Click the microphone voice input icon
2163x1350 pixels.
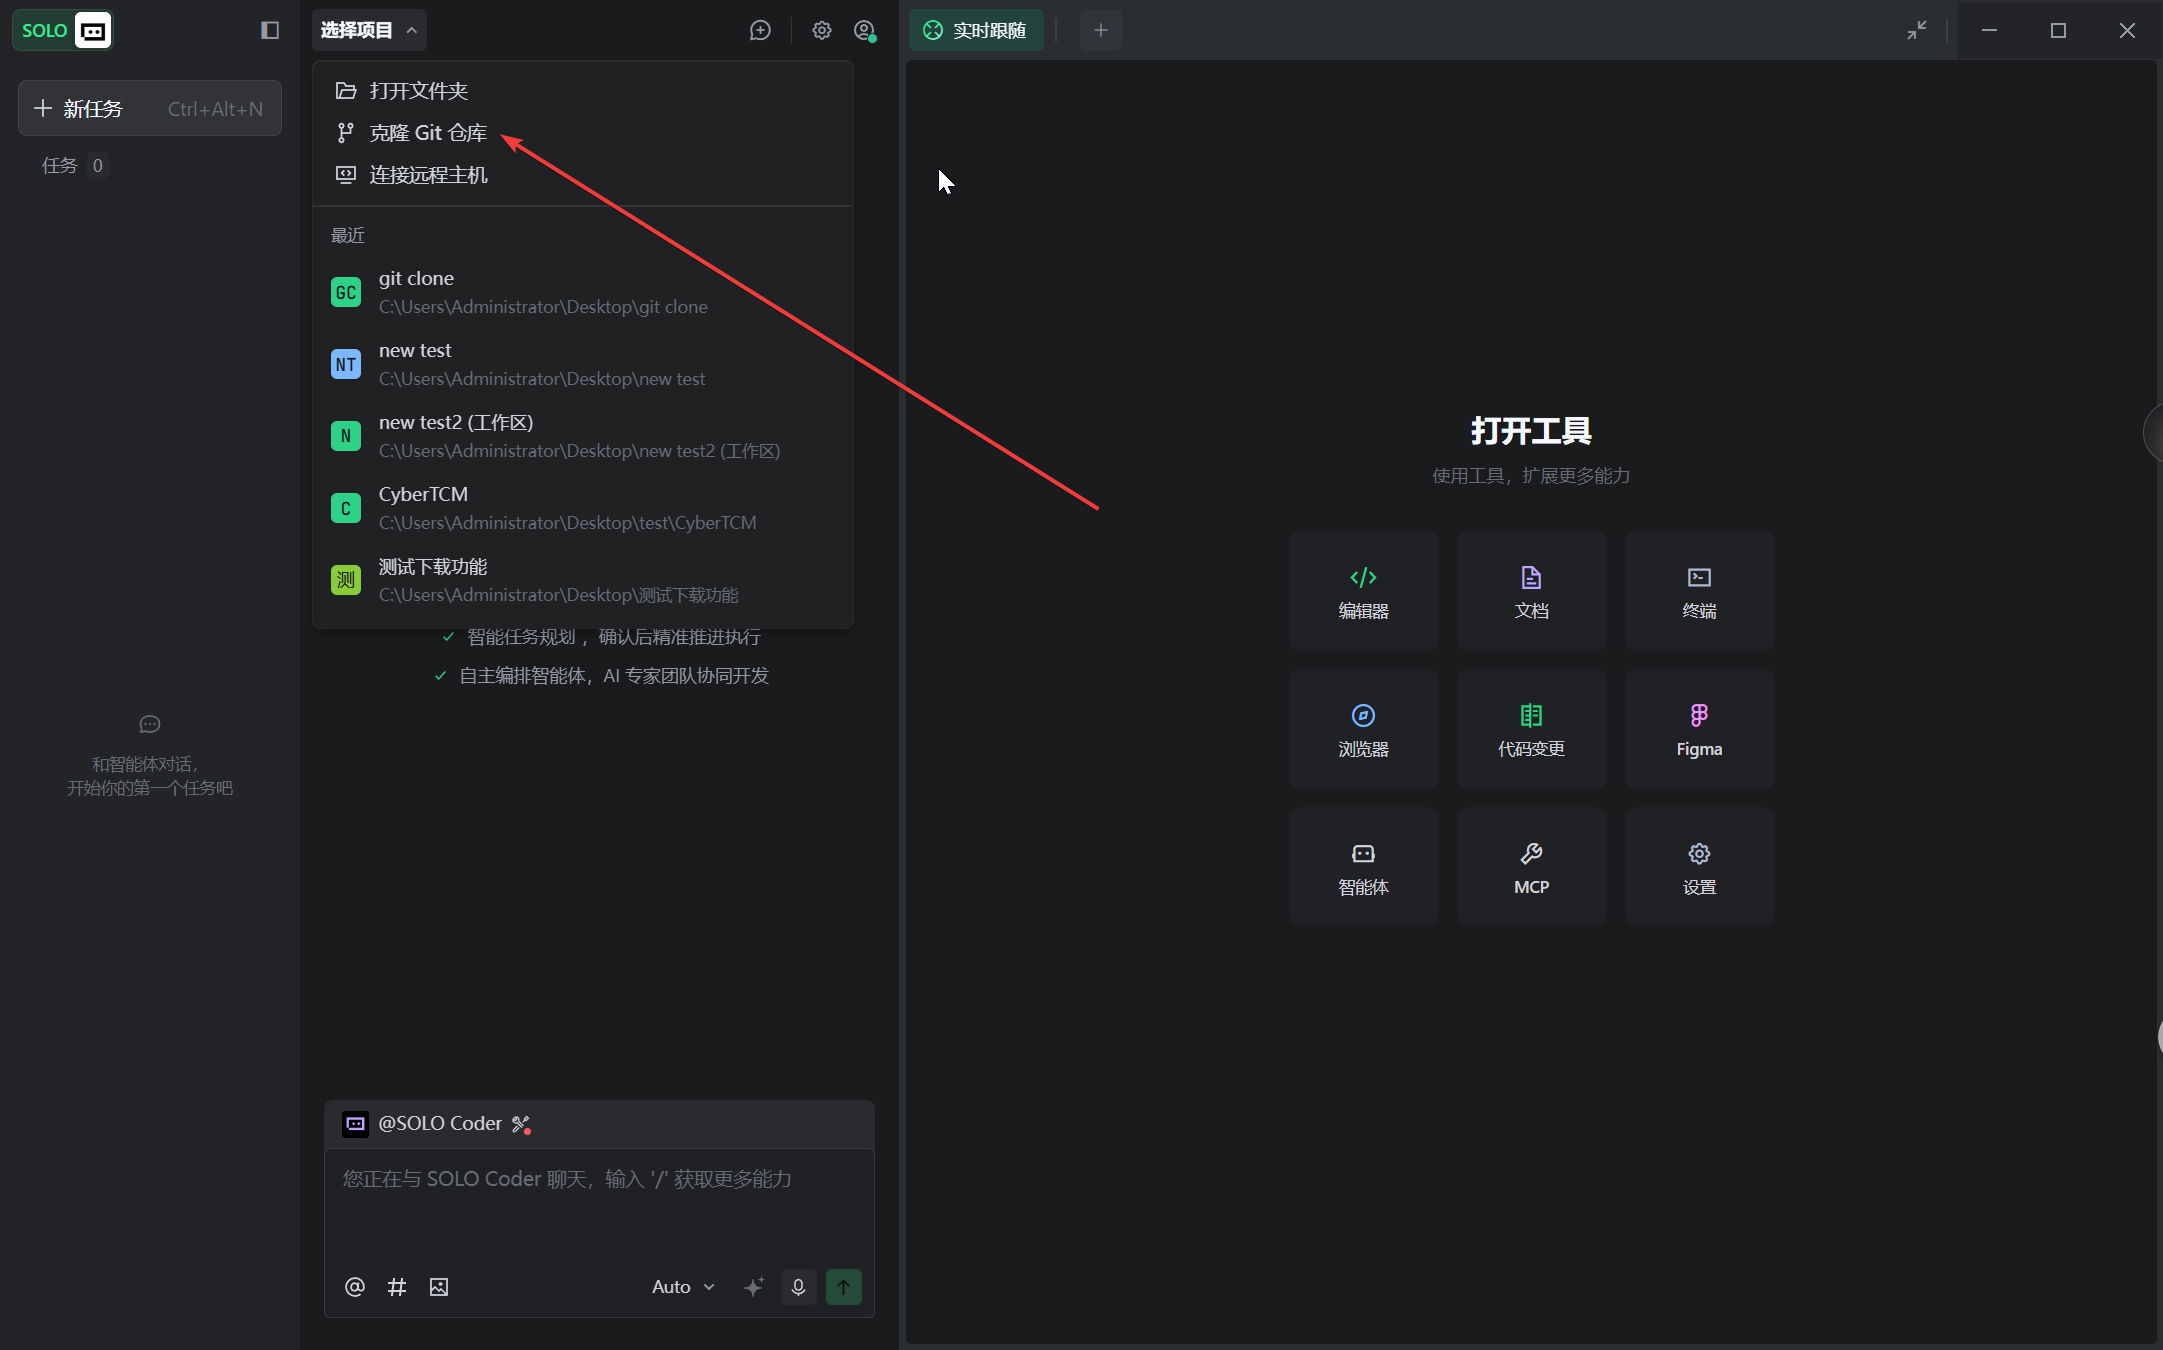pyautogui.click(x=798, y=1287)
